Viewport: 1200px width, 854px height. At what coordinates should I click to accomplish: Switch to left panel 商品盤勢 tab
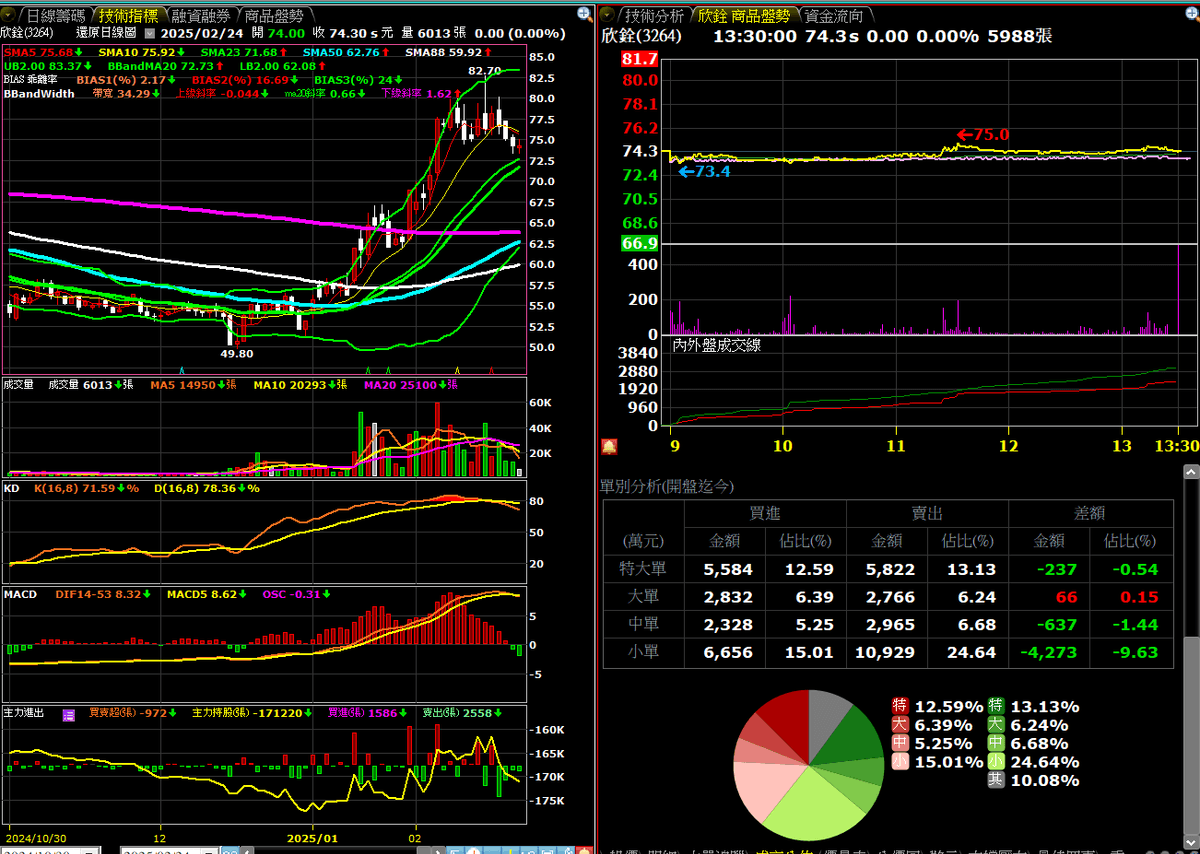tap(275, 16)
